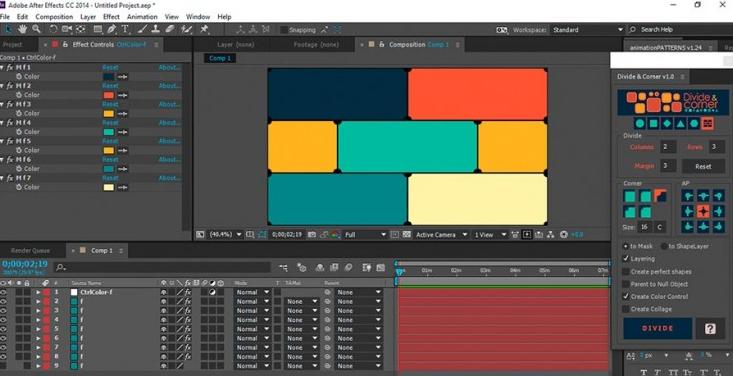
Task: Select the Puppet Pin tool
Action: tap(204, 29)
